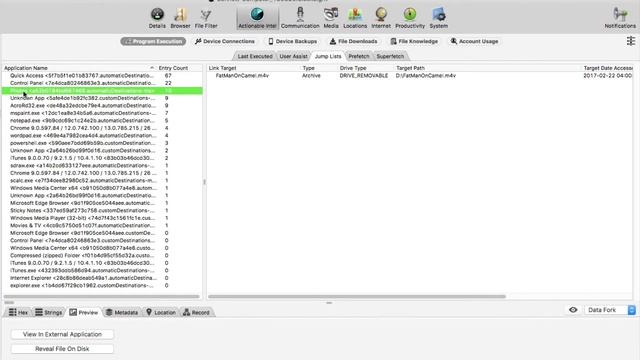Open the Data Fork dropdown
This screenshot has height=360, width=640.
point(610,310)
